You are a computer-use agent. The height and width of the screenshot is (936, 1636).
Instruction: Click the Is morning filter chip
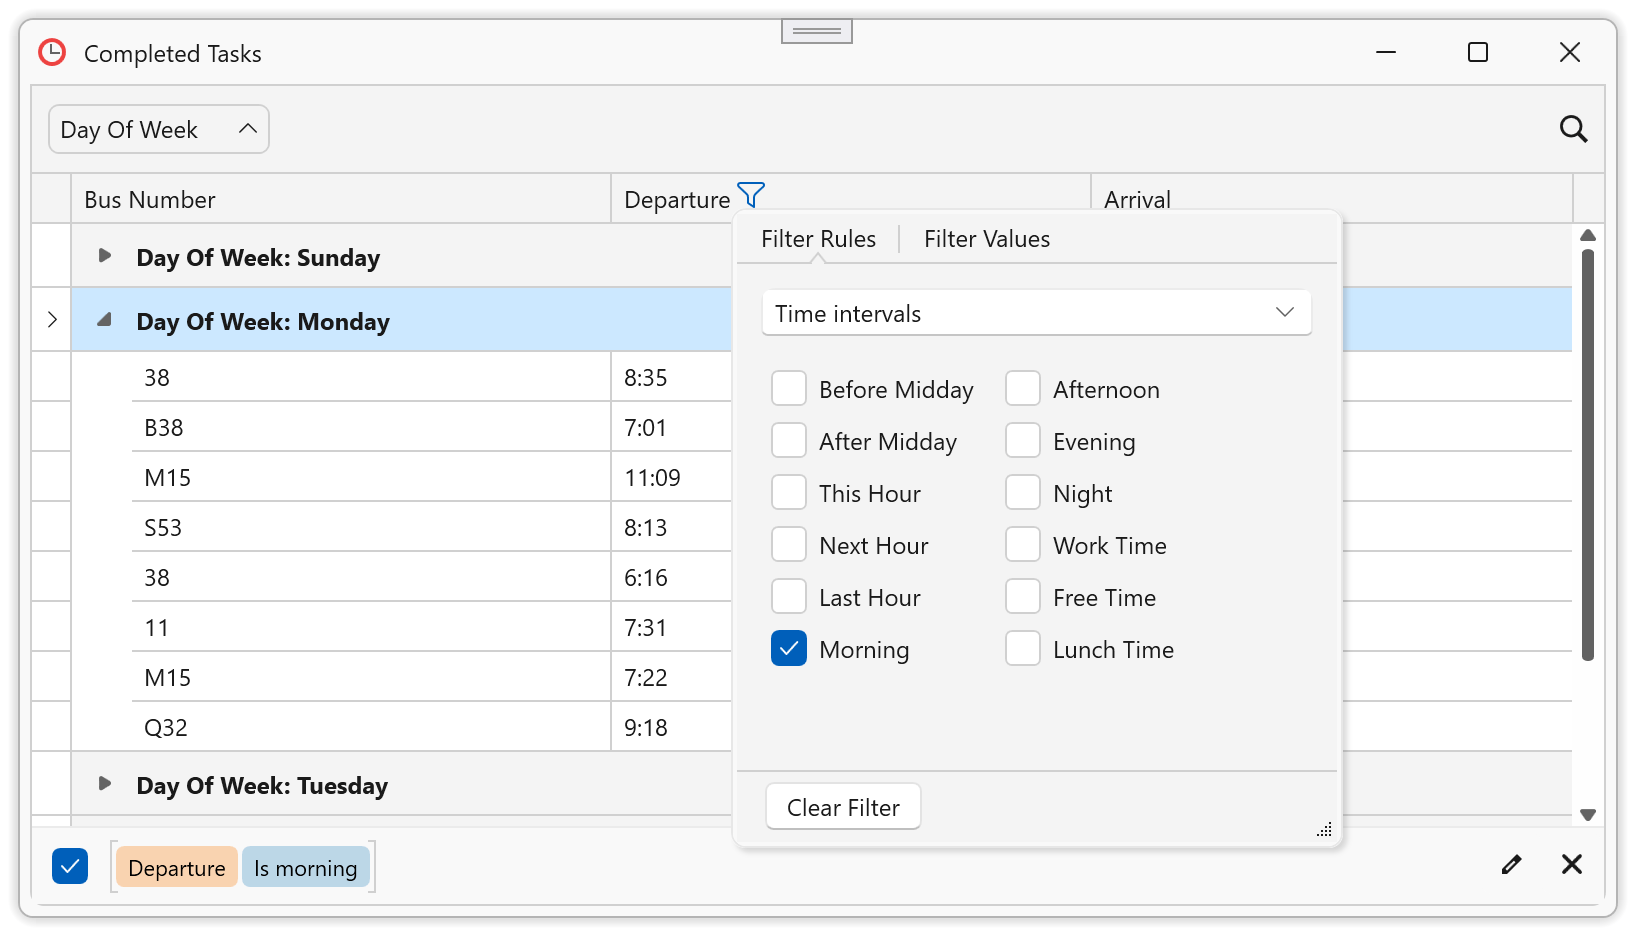[306, 867]
